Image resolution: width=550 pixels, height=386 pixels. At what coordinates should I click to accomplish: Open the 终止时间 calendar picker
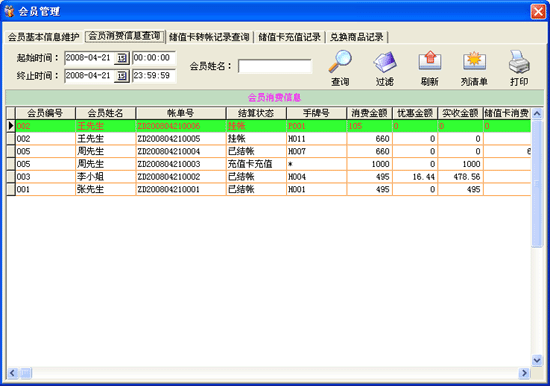(121, 76)
